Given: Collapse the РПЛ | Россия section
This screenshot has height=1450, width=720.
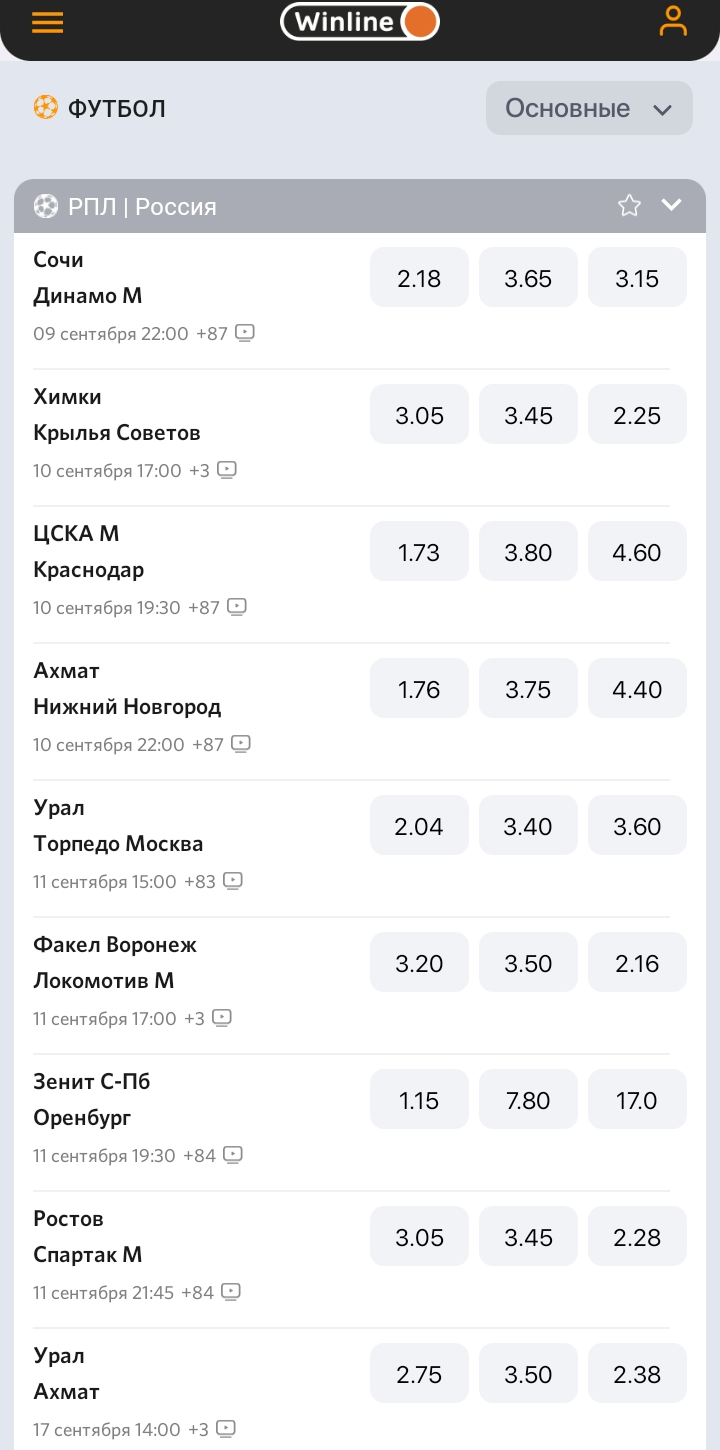Looking at the screenshot, I should (x=672, y=206).
